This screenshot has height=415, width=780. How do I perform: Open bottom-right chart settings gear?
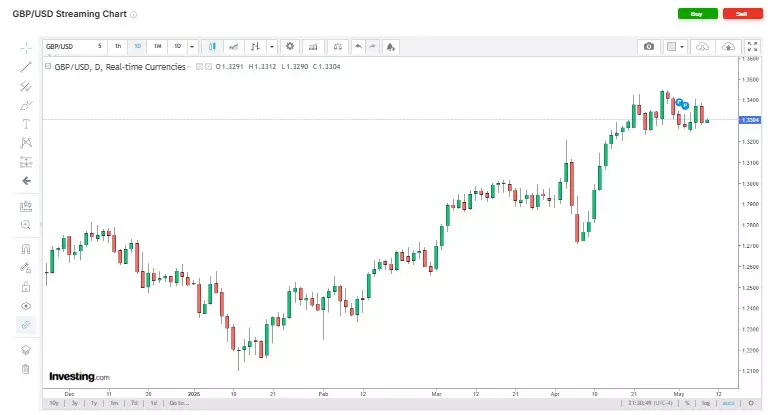pyautogui.click(x=751, y=403)
